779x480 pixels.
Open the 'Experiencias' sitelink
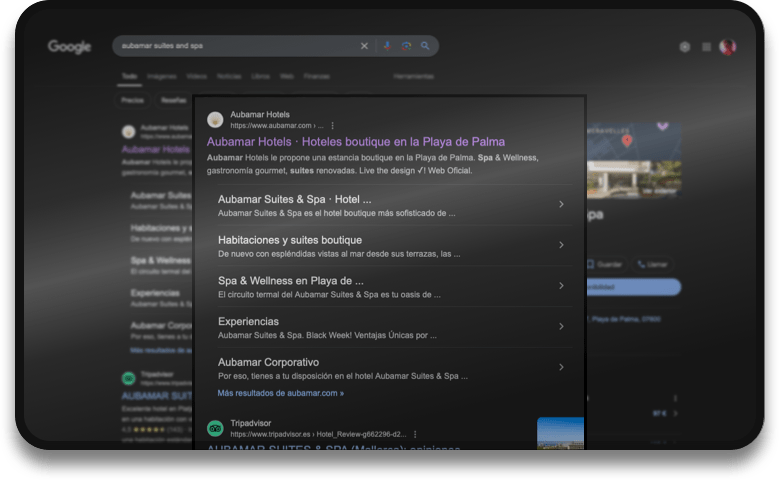click(x=248, y=321)
